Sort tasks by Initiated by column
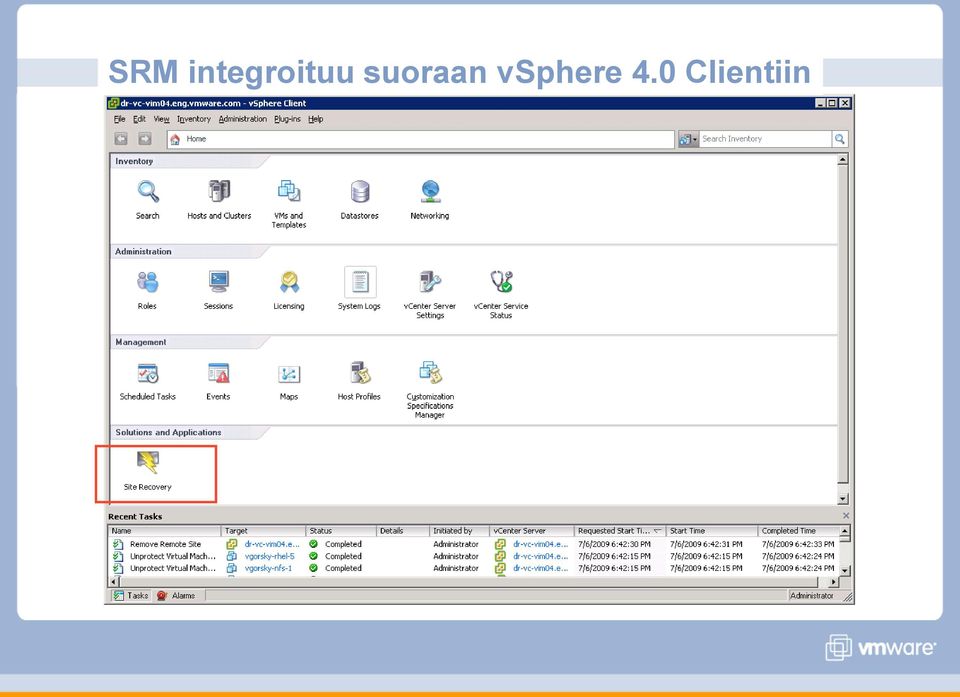This screenshot has width=960, height=697. 460,531
